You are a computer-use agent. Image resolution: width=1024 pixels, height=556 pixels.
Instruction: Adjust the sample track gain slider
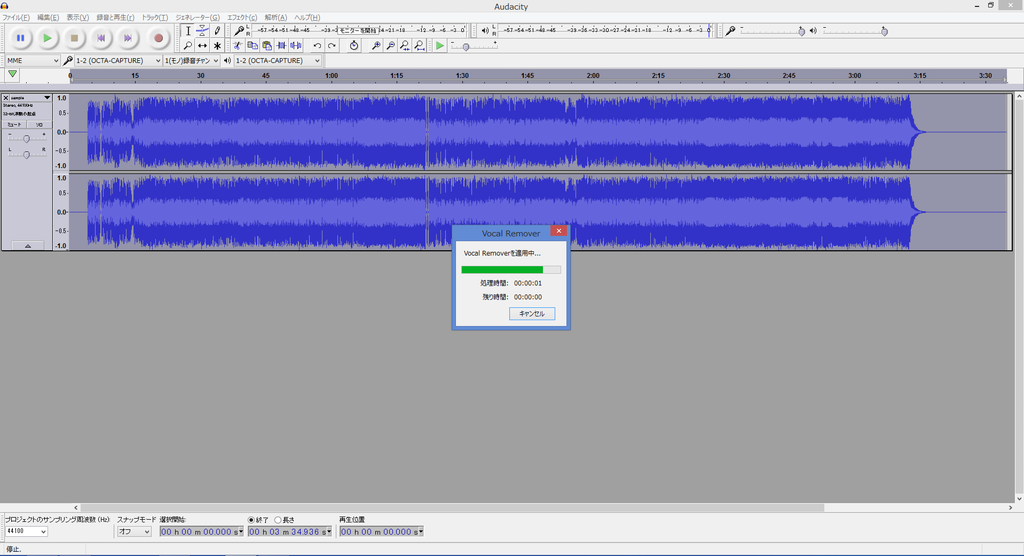click(26, 138)
